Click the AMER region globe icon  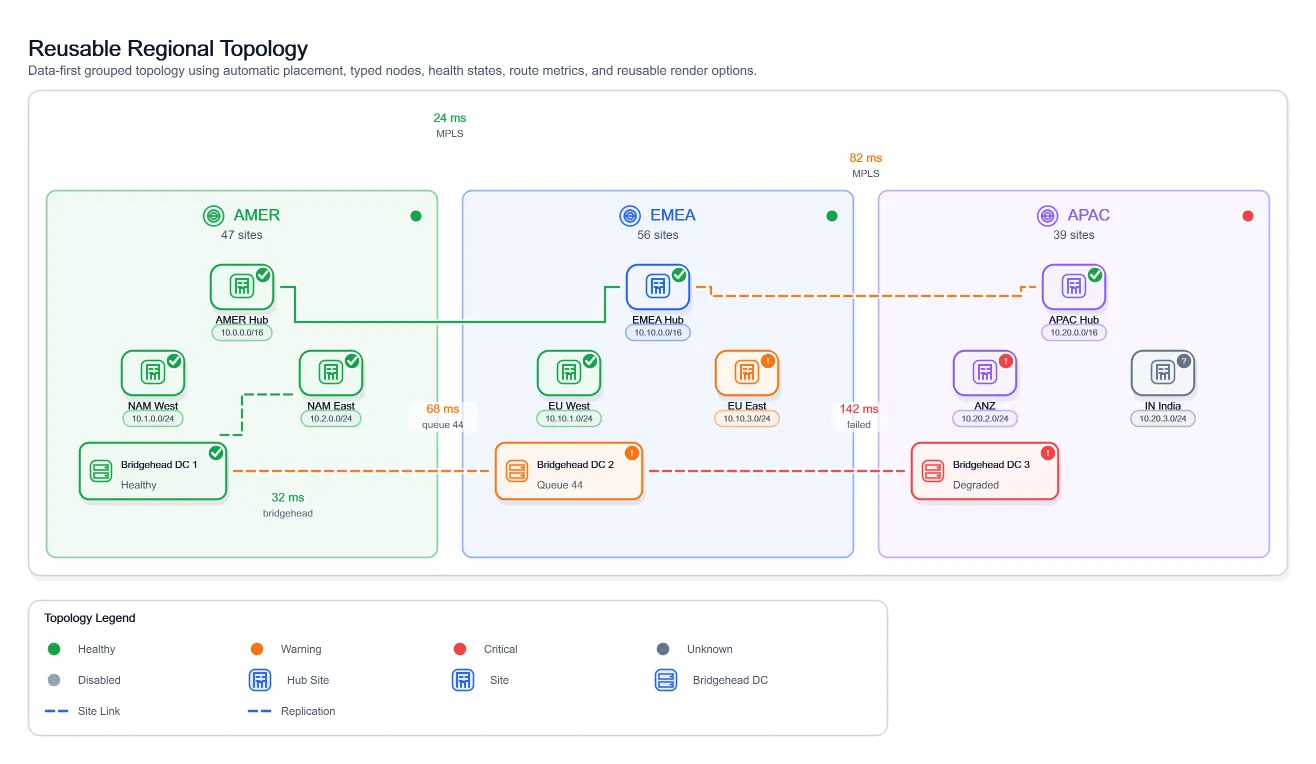click(213, 215)
